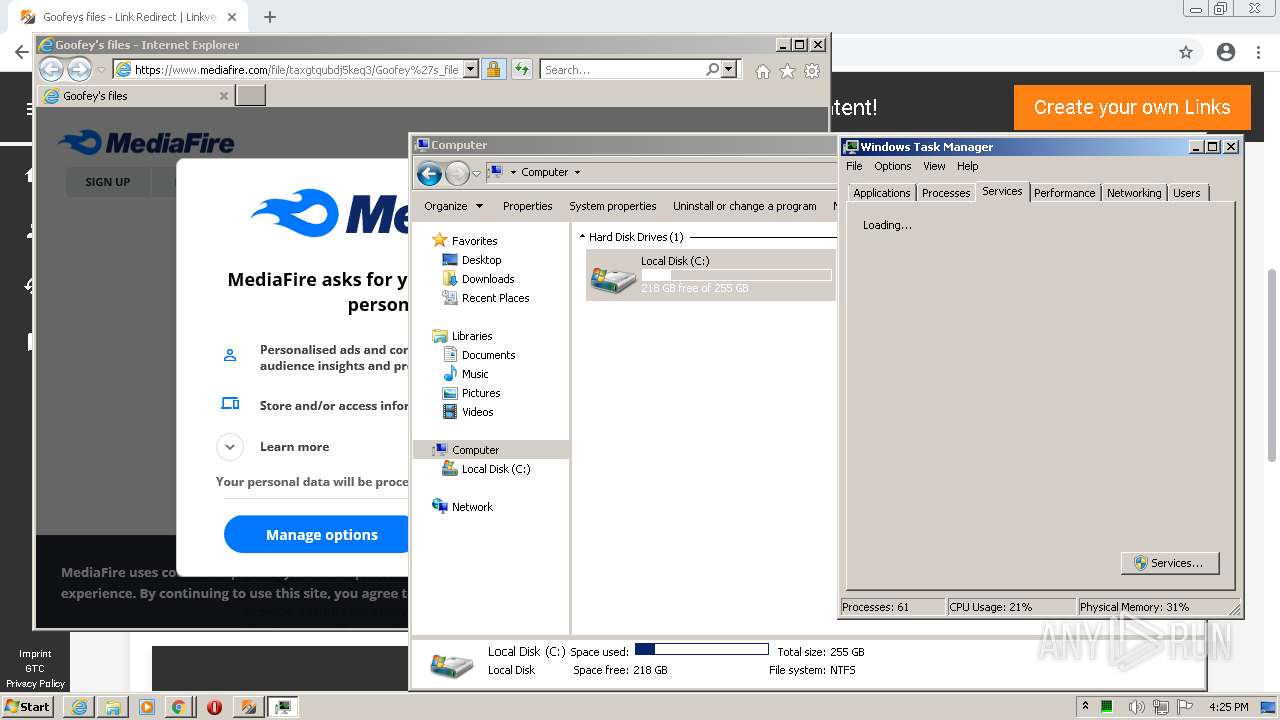Open Internet Explorer home page icon
The width and height of the screenshot is (1280, 720).
(763, 71)
